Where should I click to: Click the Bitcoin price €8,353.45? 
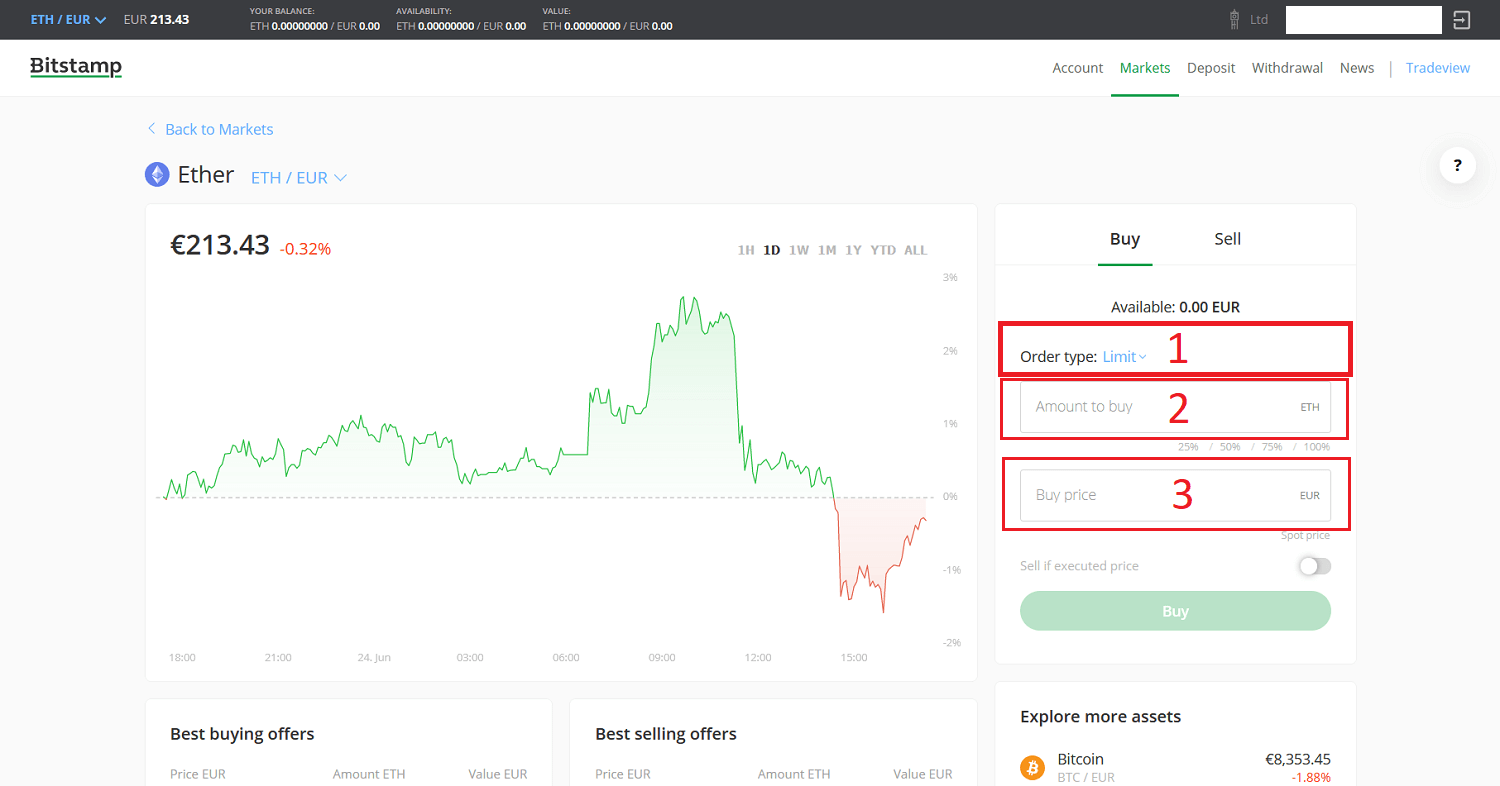1298,759
